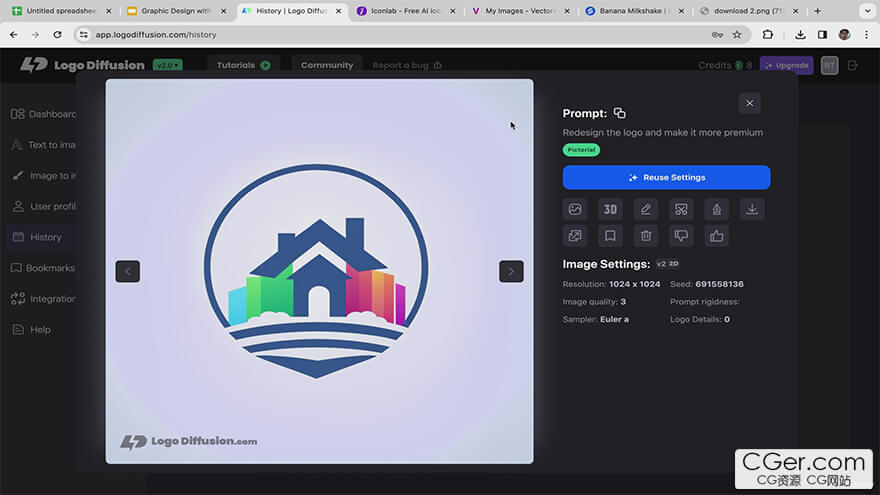Click the thumbs up like icon
Screen dimensions: 880x495
[716, 236]
